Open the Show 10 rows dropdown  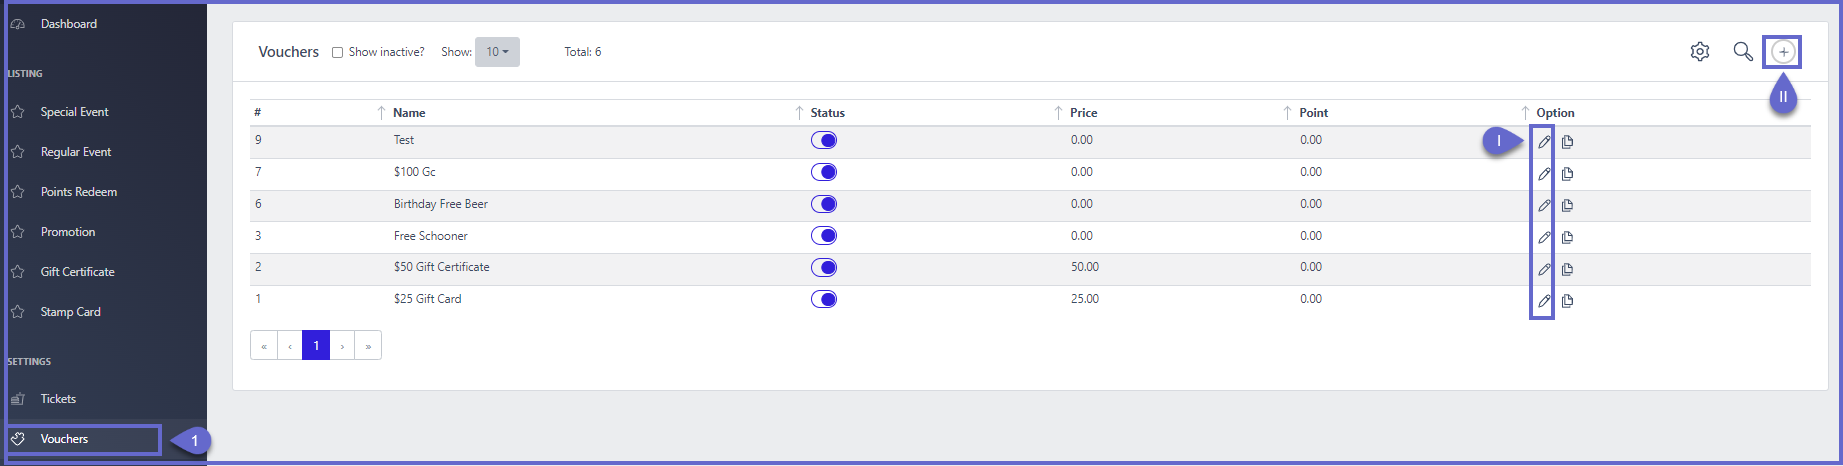point(497,52)
